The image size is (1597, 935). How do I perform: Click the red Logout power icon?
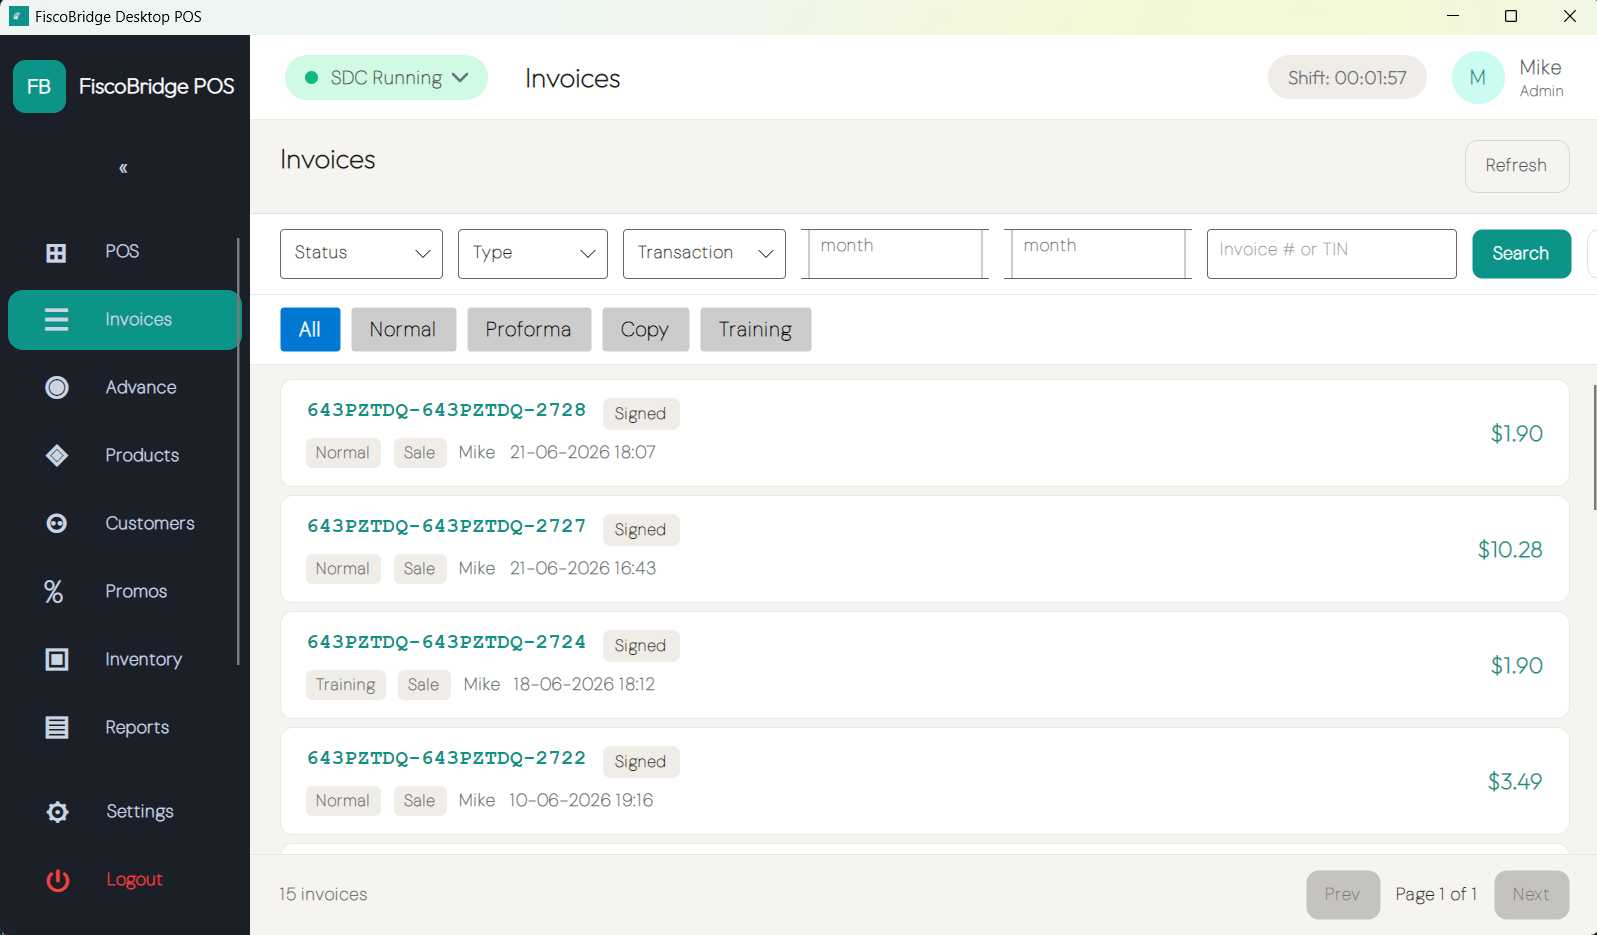click(x=58, y=880)
